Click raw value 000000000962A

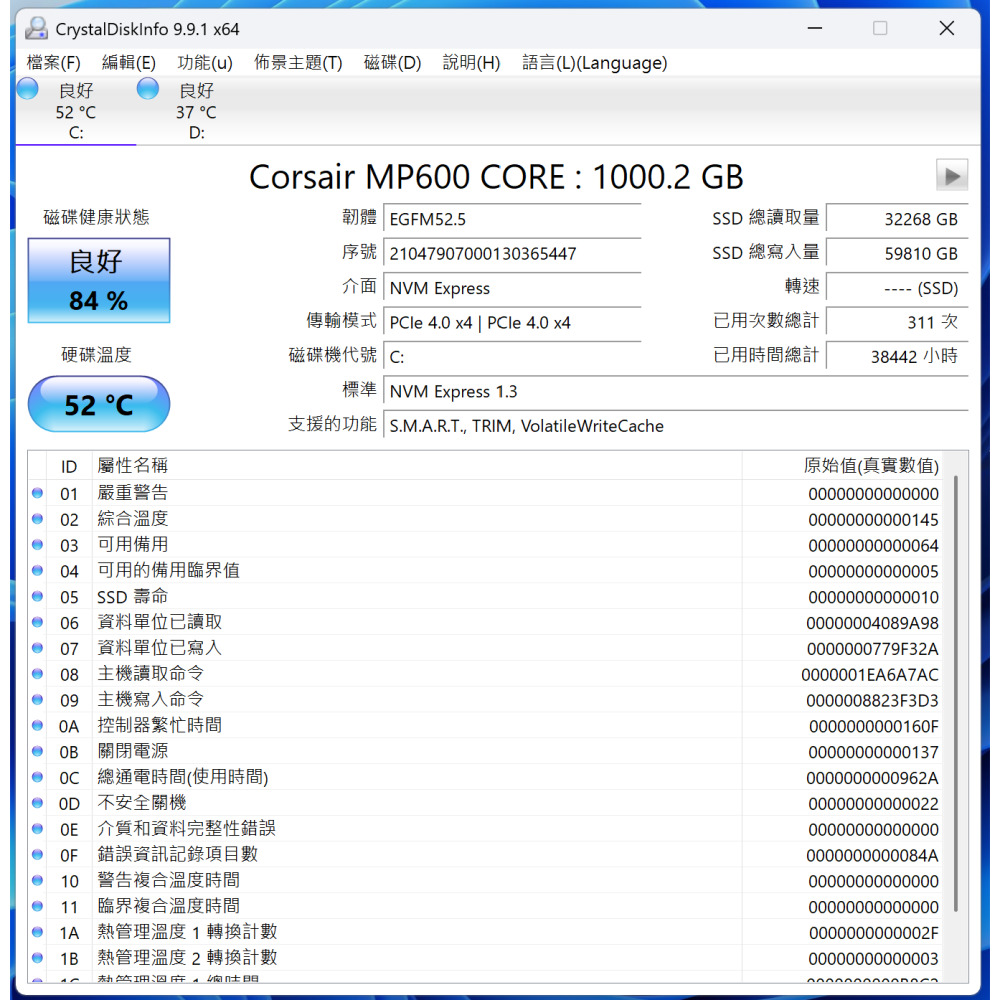[872, 778]
